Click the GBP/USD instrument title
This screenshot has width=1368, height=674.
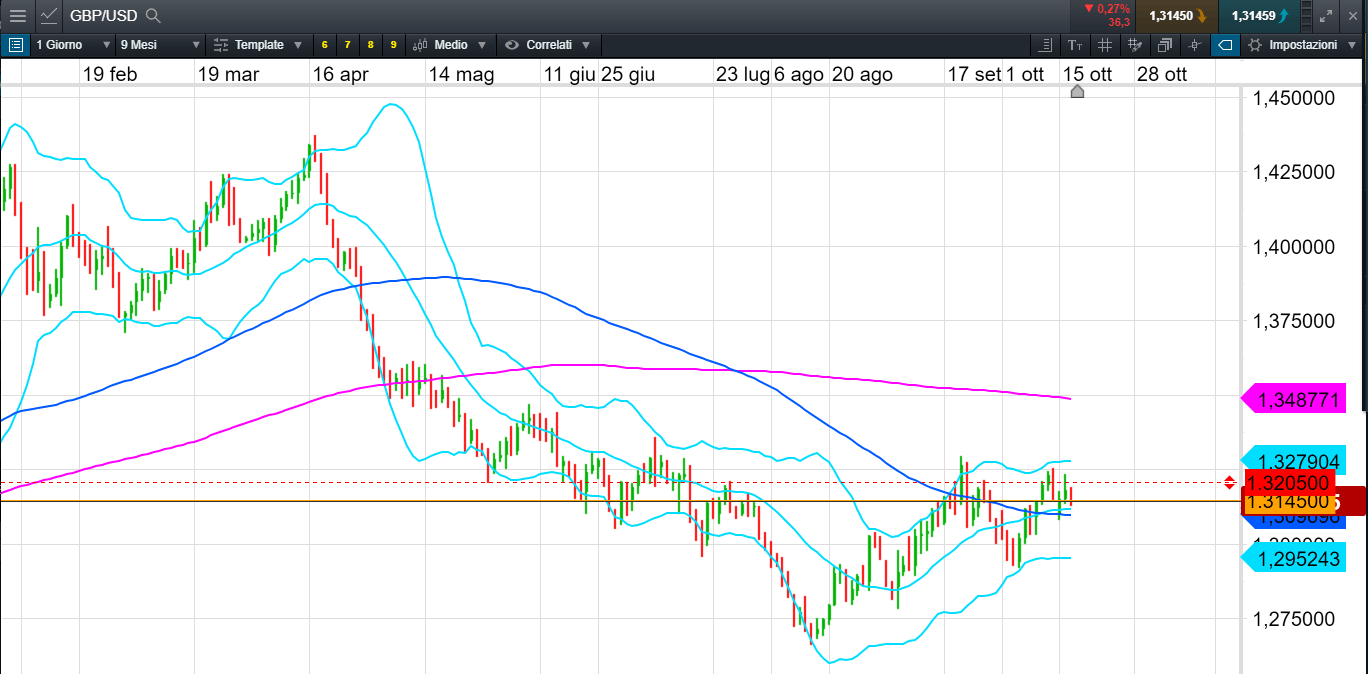pos(103,16)
